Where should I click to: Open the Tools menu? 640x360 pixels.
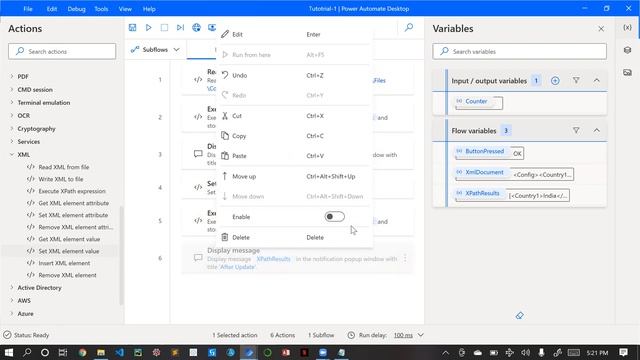tap(101, 9)
